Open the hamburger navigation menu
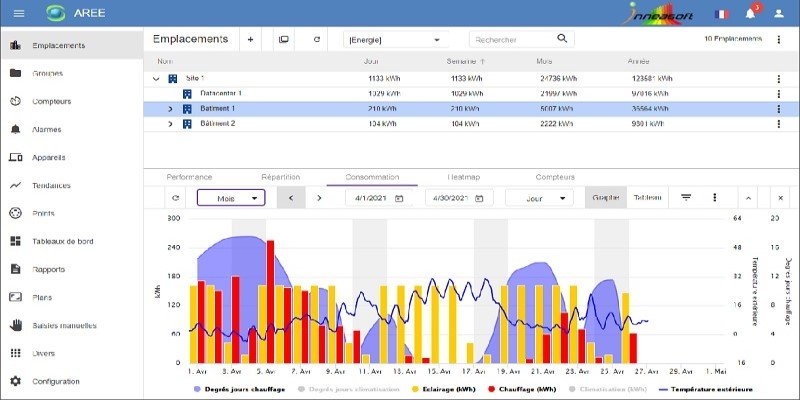The width and height of the screenshot is (800, 400). pyautogui.click(x=18, y=13)
